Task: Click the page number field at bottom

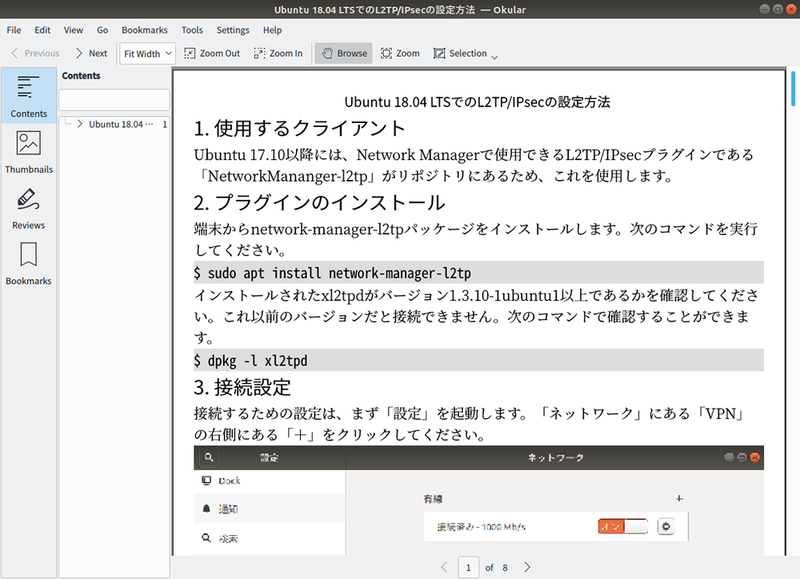Action: click(467, 567)
